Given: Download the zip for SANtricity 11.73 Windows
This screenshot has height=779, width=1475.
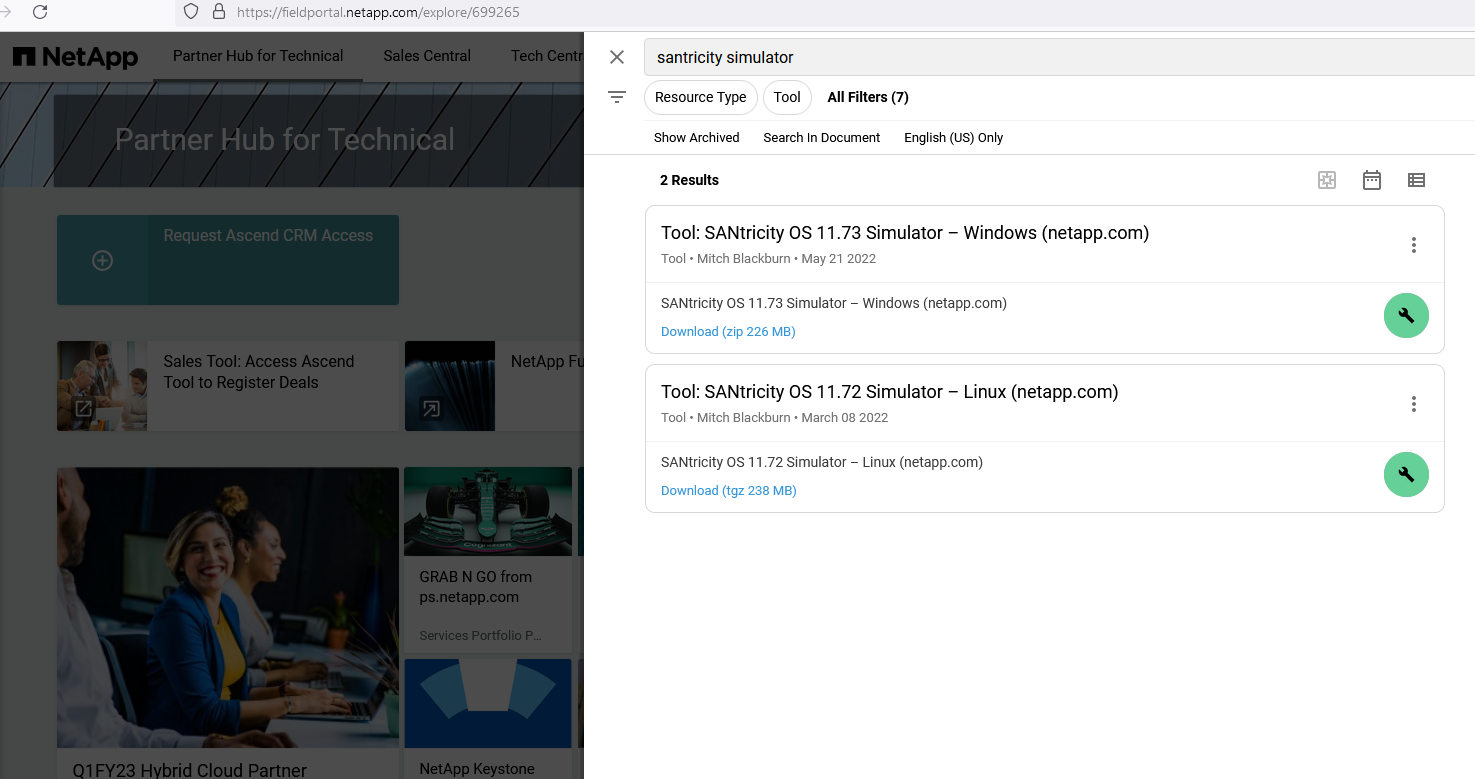Looking at the screenshot, I should (728, 331).
